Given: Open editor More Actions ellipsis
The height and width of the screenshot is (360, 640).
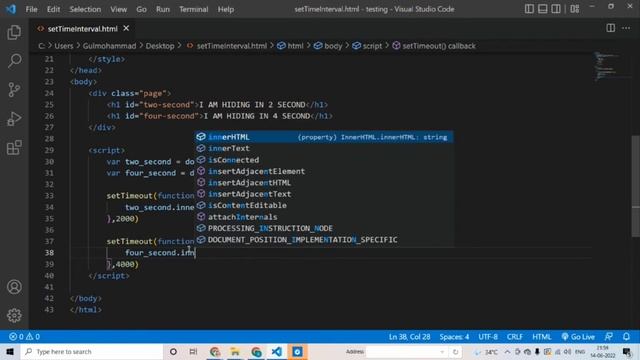Looking at the screenshot, I should click(626, 28).
